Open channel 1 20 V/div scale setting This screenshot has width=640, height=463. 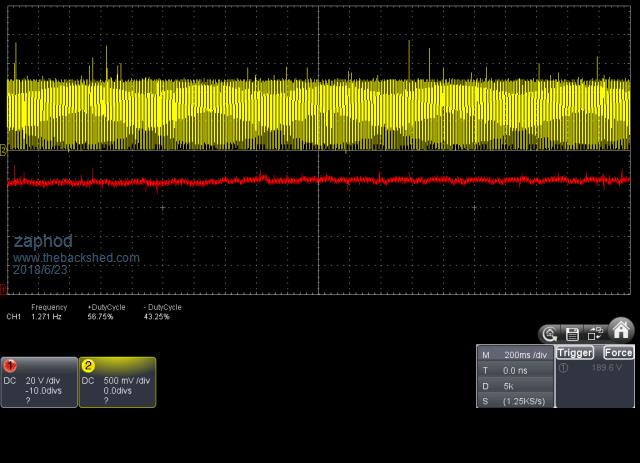pos(44,381)
